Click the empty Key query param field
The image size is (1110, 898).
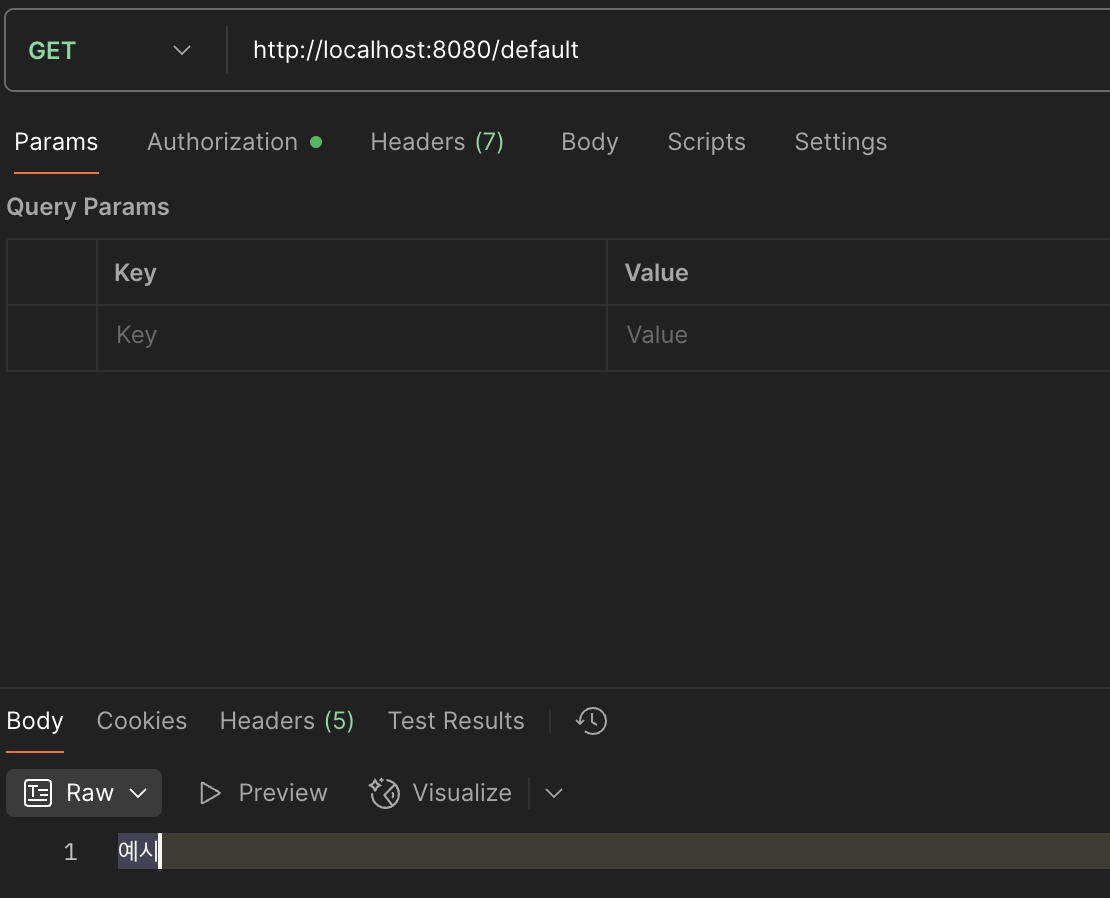[350, 335]
